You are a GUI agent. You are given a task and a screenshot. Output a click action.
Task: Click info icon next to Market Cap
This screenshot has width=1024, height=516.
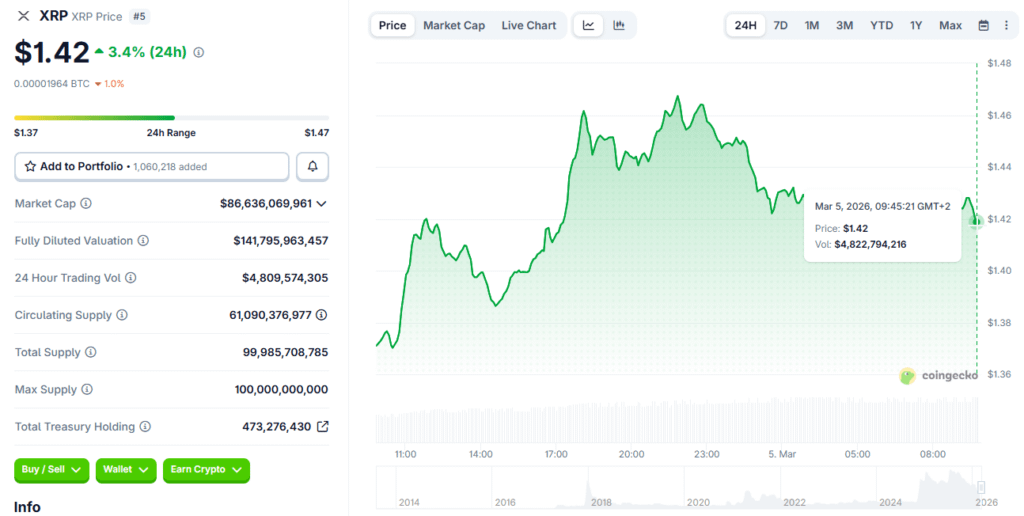coord(86,204)
